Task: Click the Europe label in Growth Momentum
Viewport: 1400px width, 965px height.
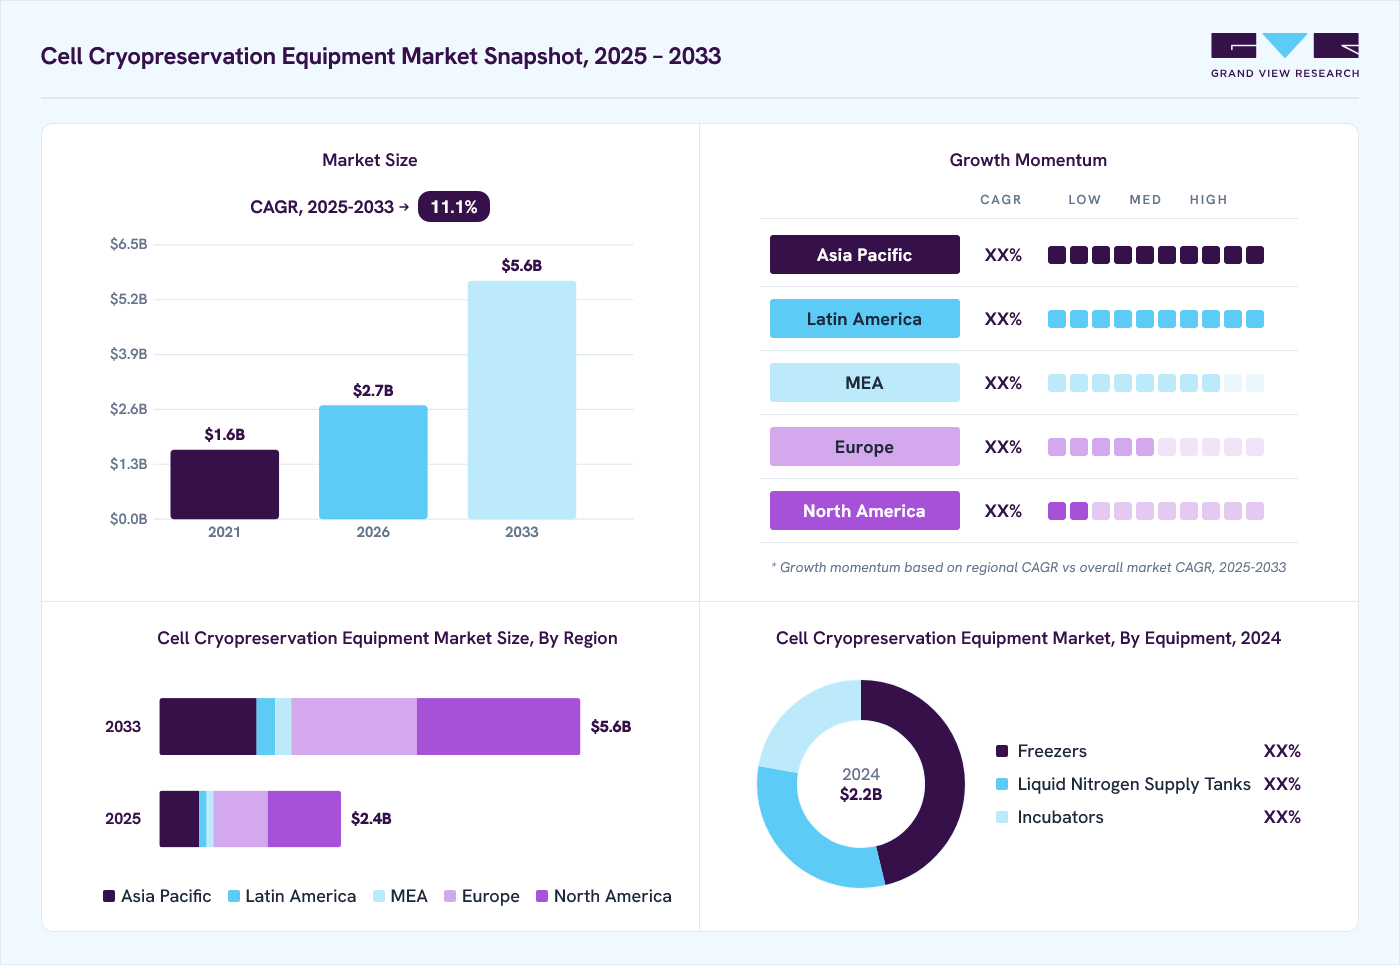Action: pos(865,447)
